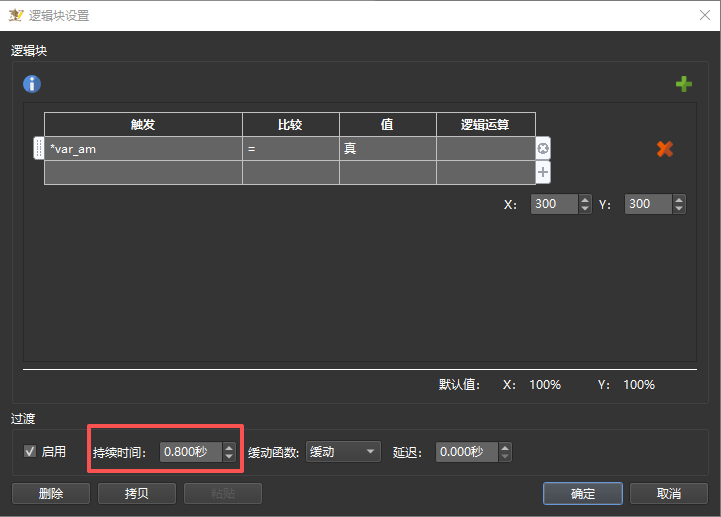The width and height of the screenshot is (721, 517).
Task: Toggle the 启用 transition checkbox
Action: point(30,452)
